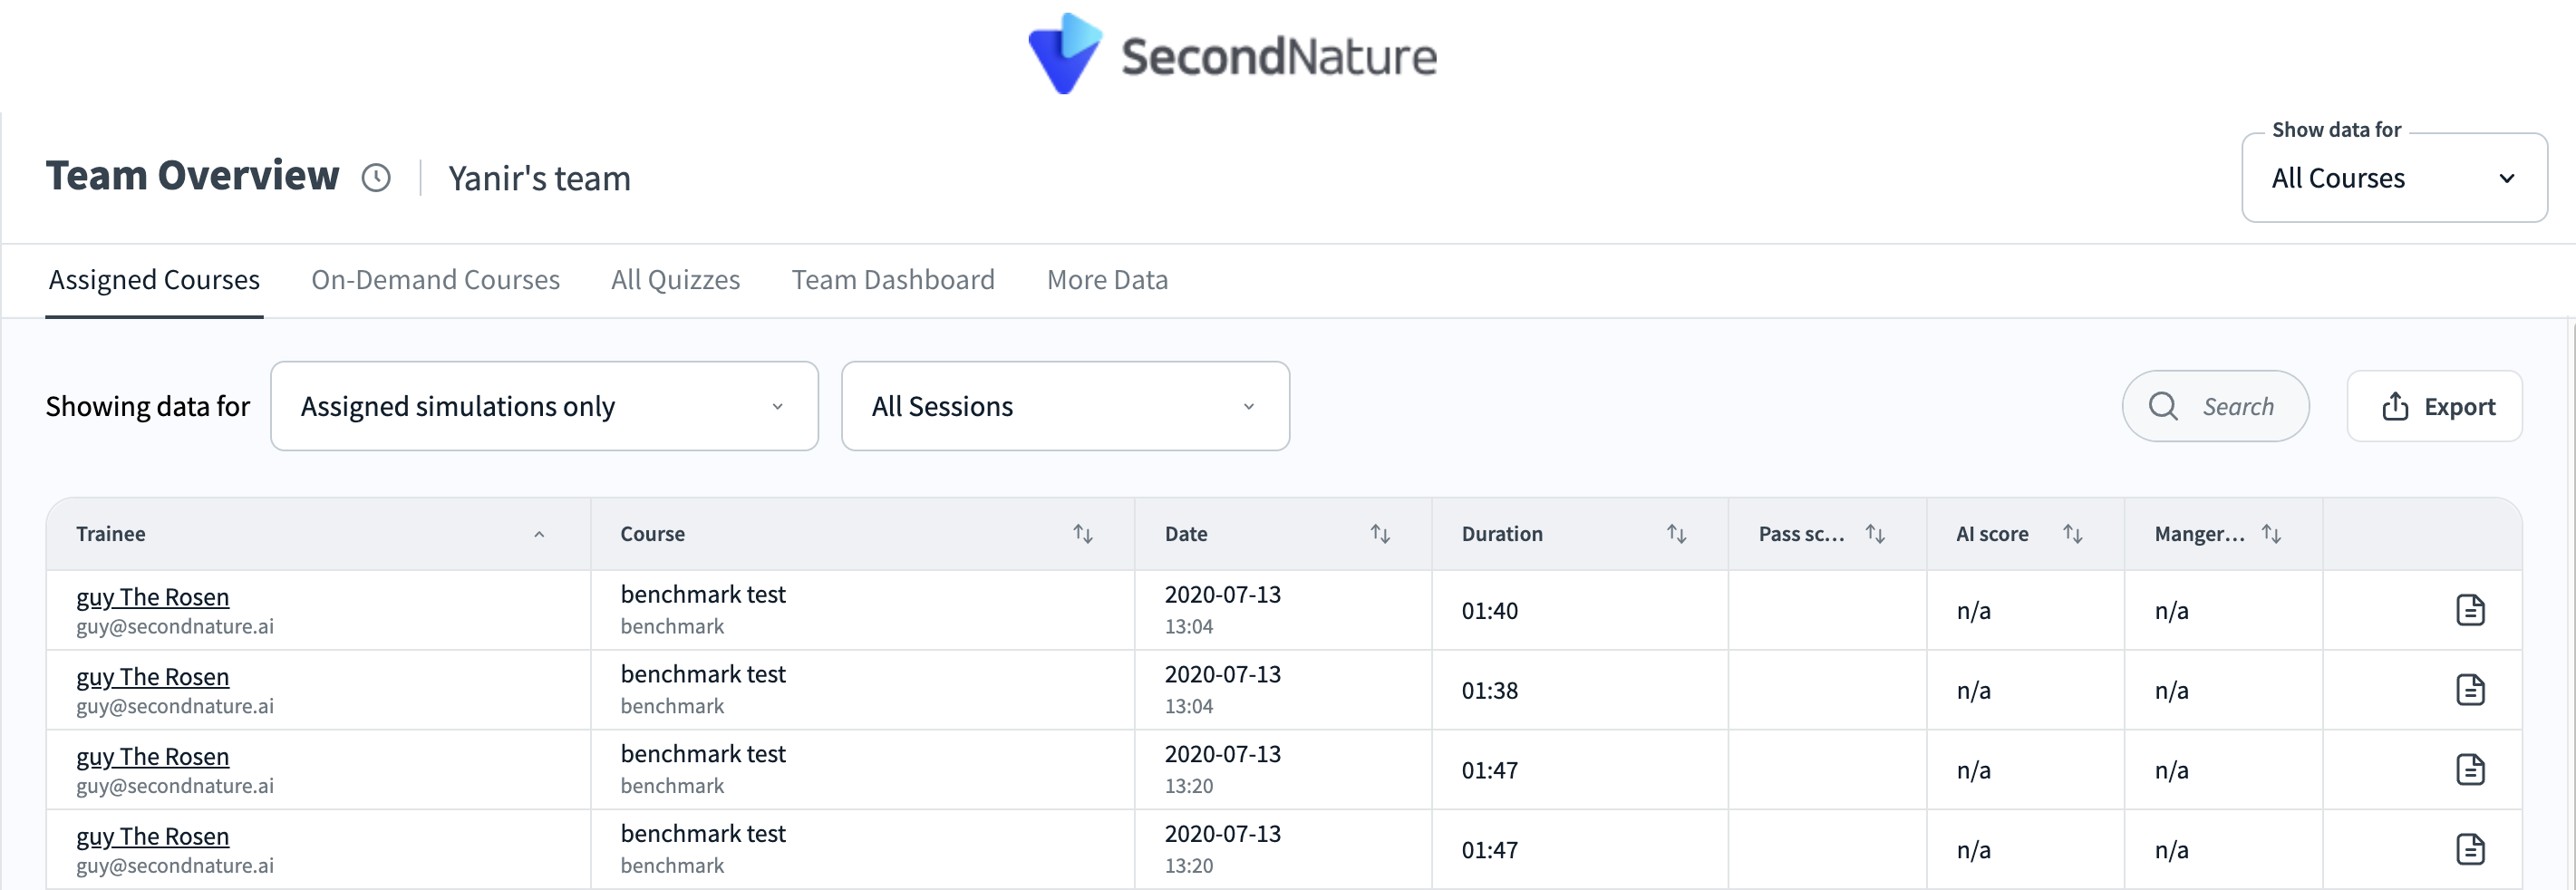Switch to On-Demand Courses tab

pos(435,280)
